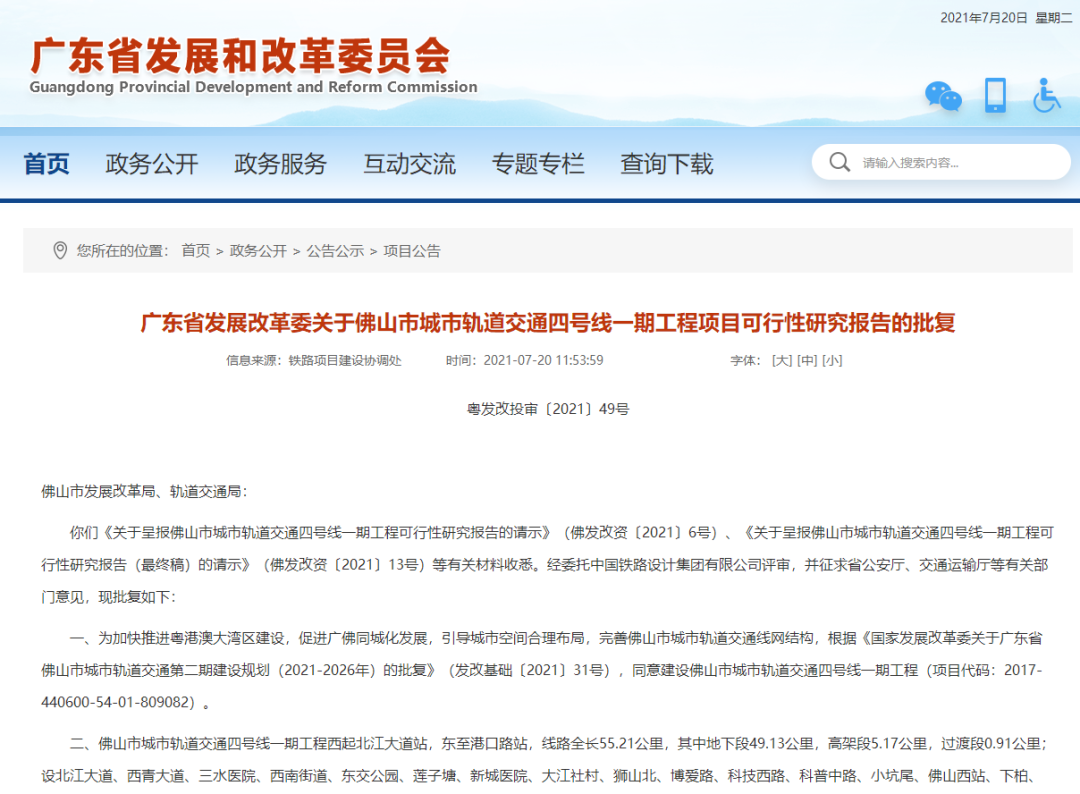This screenshot has height=794, width=1080.
Task: Set font size to large [大]
Action: tap(781, 360)
